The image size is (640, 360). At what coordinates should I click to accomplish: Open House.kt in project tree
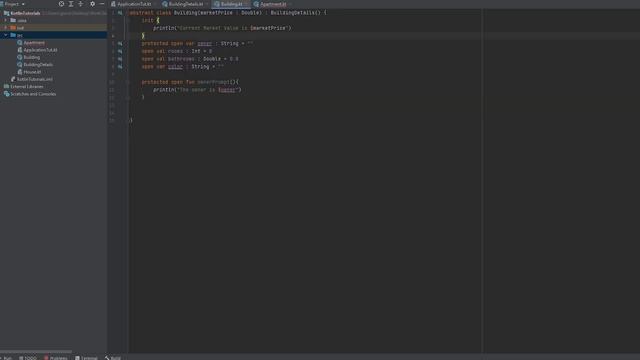[x=32, y=72]
